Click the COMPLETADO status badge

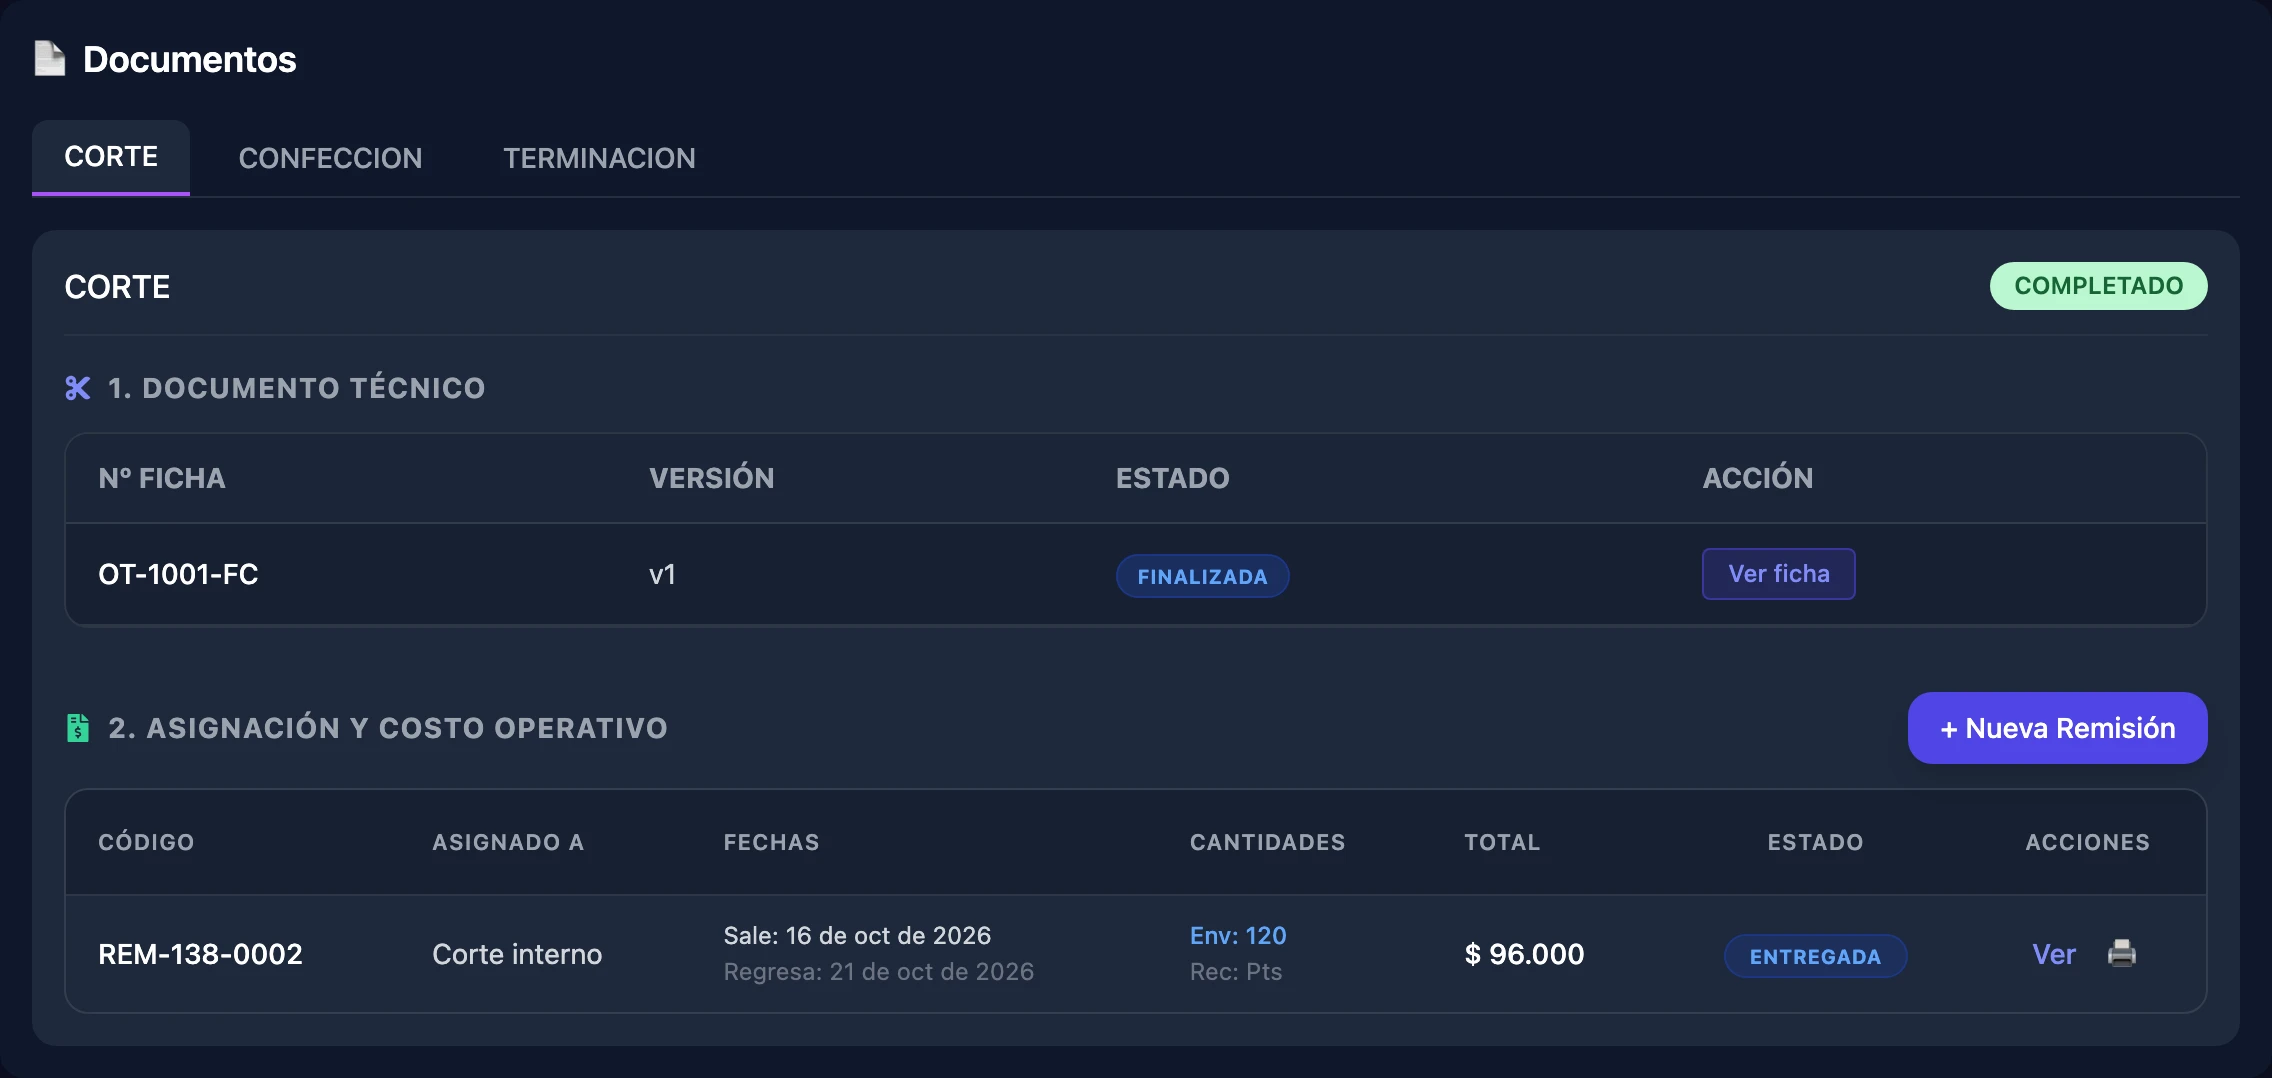[2098, 286]
